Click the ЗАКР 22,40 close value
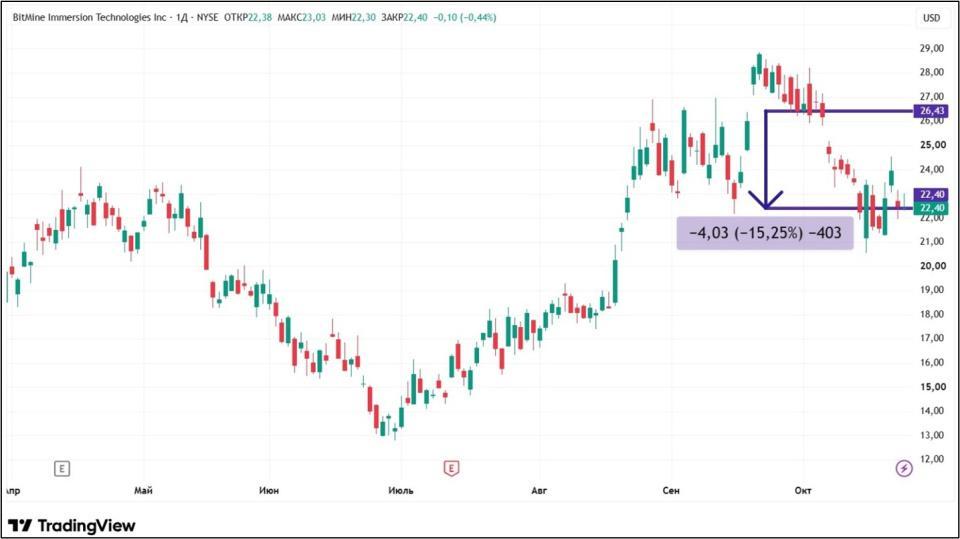960x539 pixels. tap(404, 18)
